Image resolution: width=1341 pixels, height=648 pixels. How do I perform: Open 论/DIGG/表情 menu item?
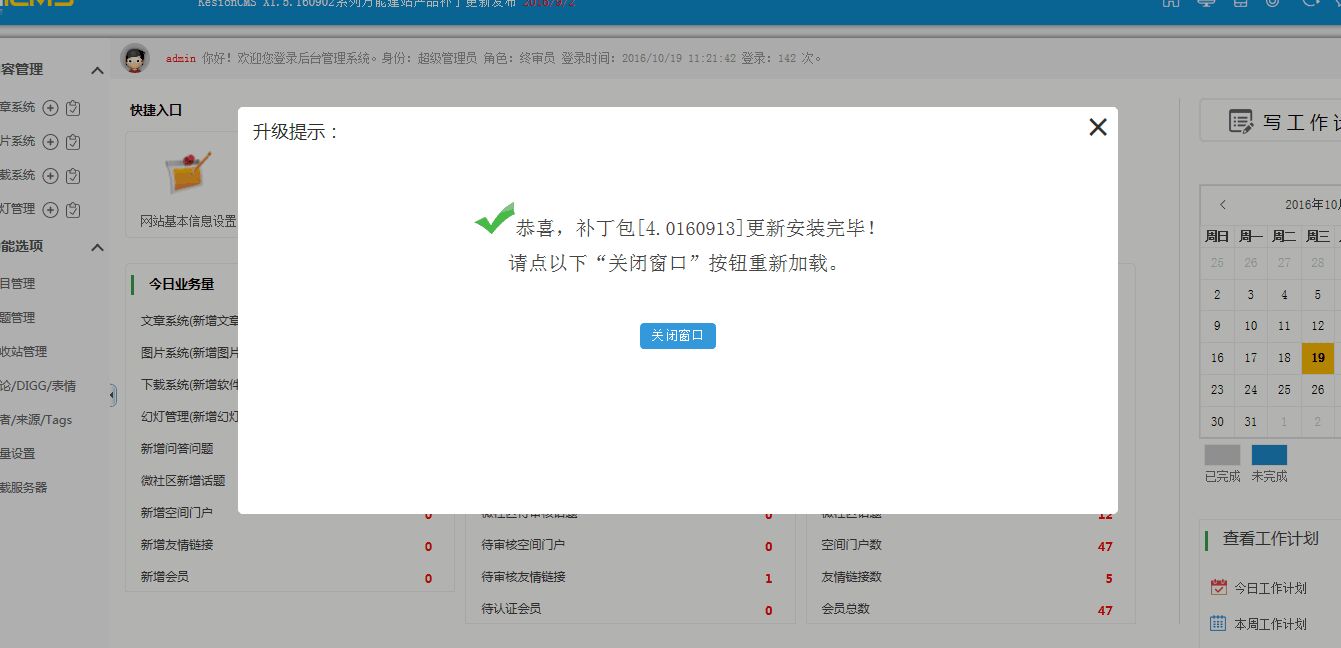click(x=38, y=386)
